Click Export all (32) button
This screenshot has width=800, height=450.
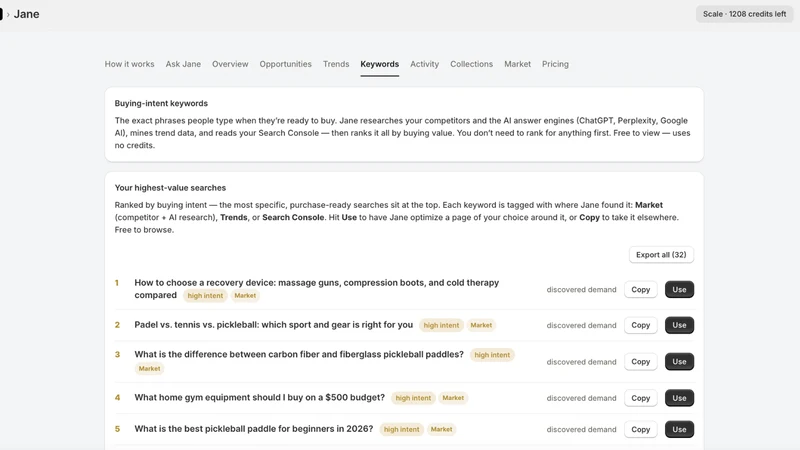pyautogui.click(x=661, y=255)
